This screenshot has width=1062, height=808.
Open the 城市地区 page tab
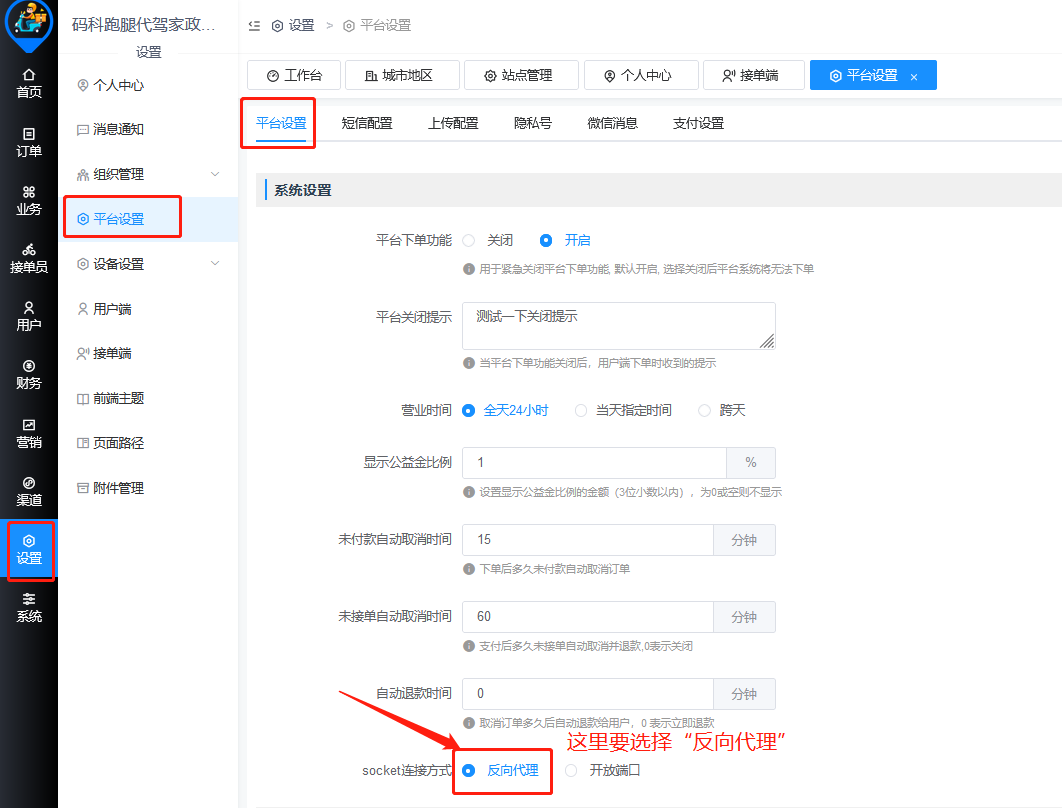click(402, 75)
